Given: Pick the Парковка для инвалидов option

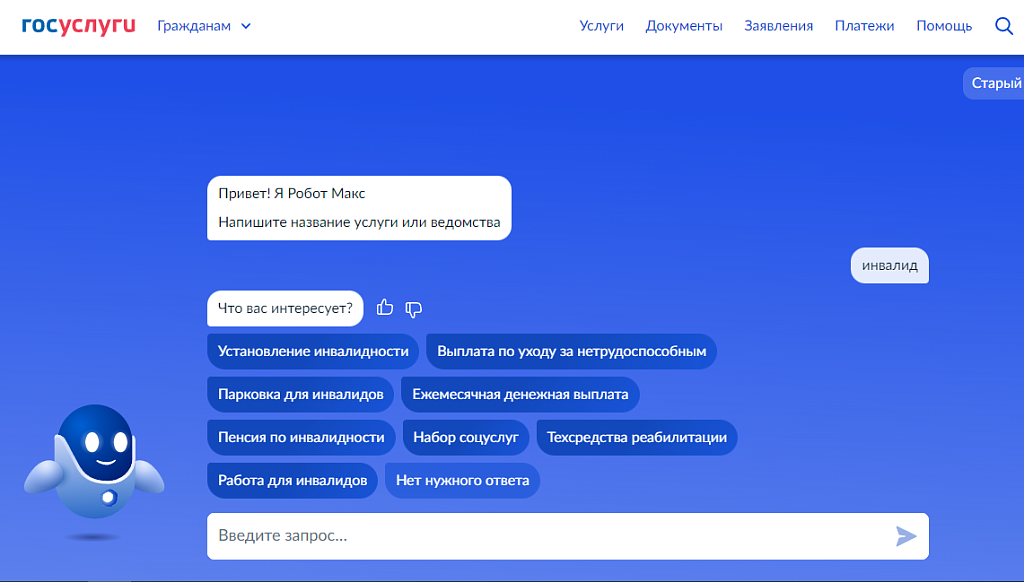Looking at the screenshot, I should point(300,394).
